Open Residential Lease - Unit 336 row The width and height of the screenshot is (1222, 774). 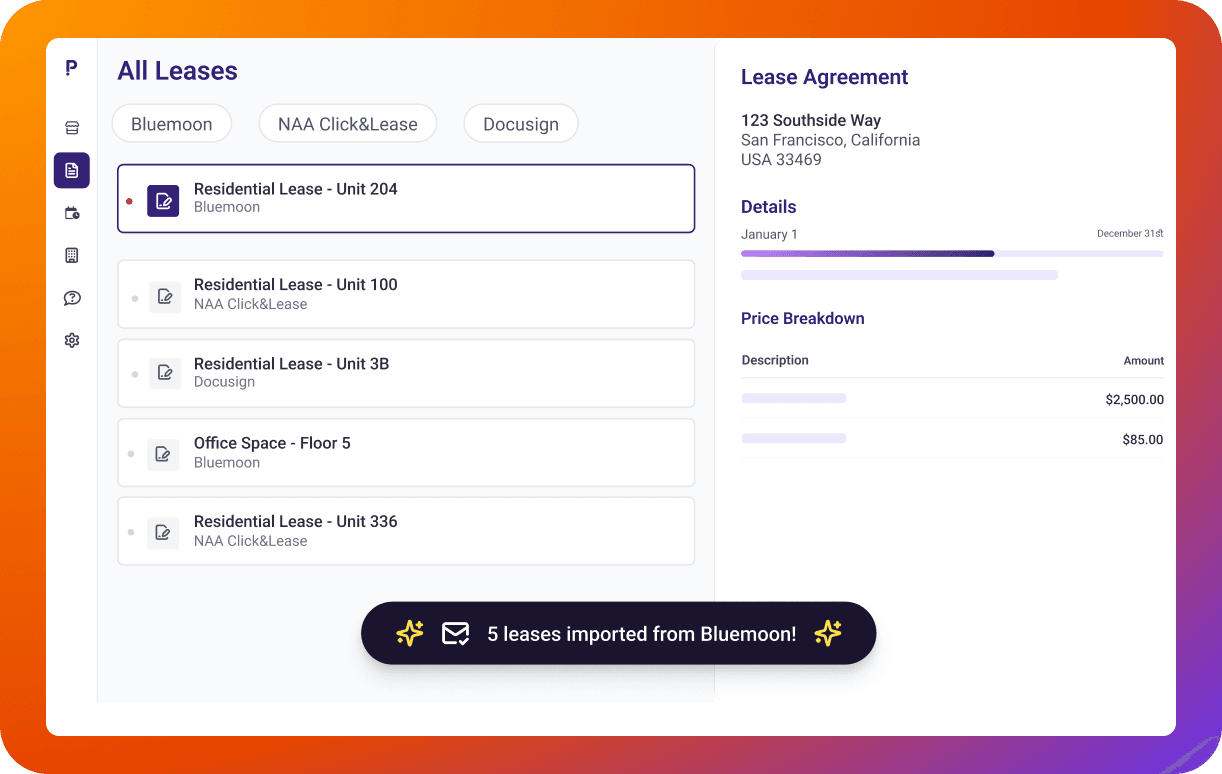click(x=406, y=531)
